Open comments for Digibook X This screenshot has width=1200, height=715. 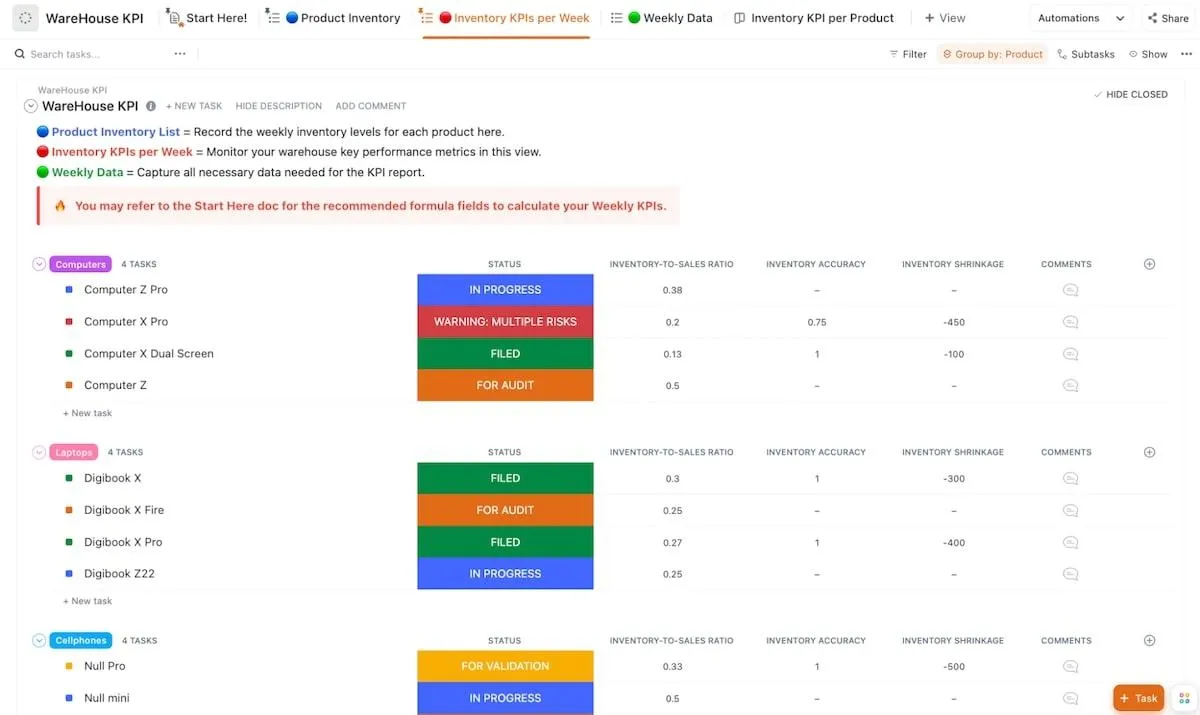pos(1070,478)
